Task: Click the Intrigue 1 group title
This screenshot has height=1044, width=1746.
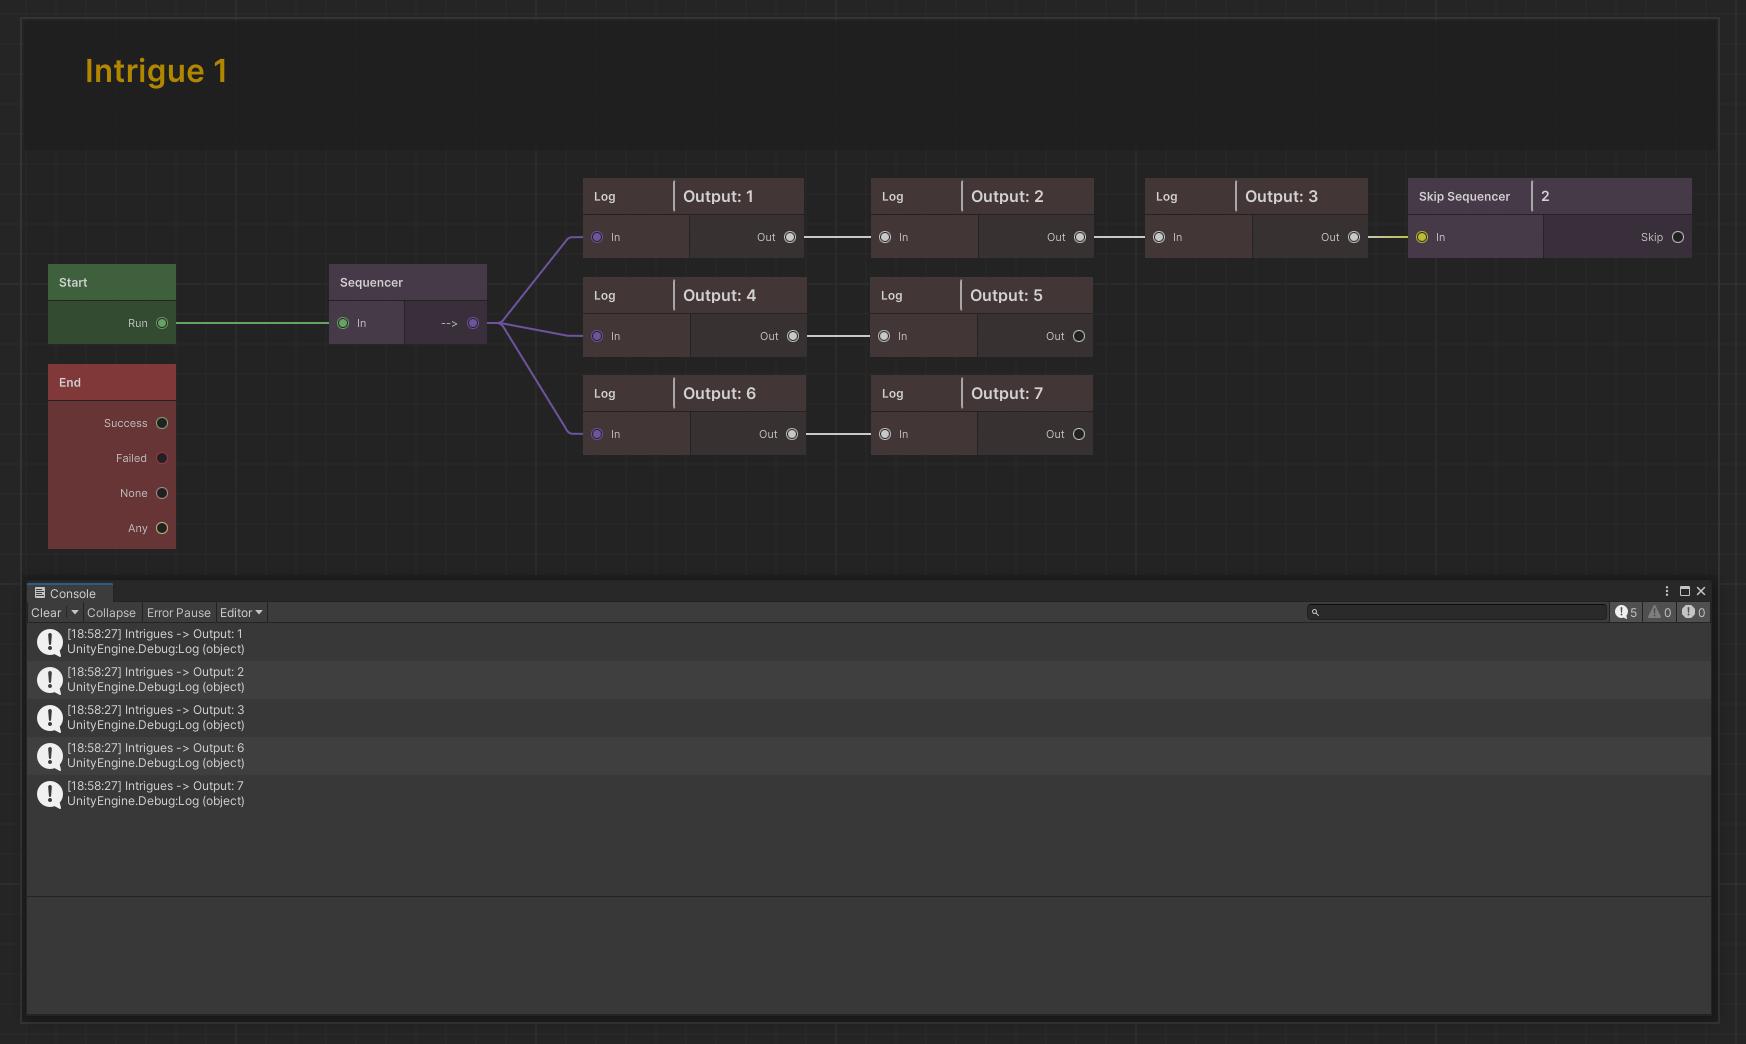Action: point(156,71)
